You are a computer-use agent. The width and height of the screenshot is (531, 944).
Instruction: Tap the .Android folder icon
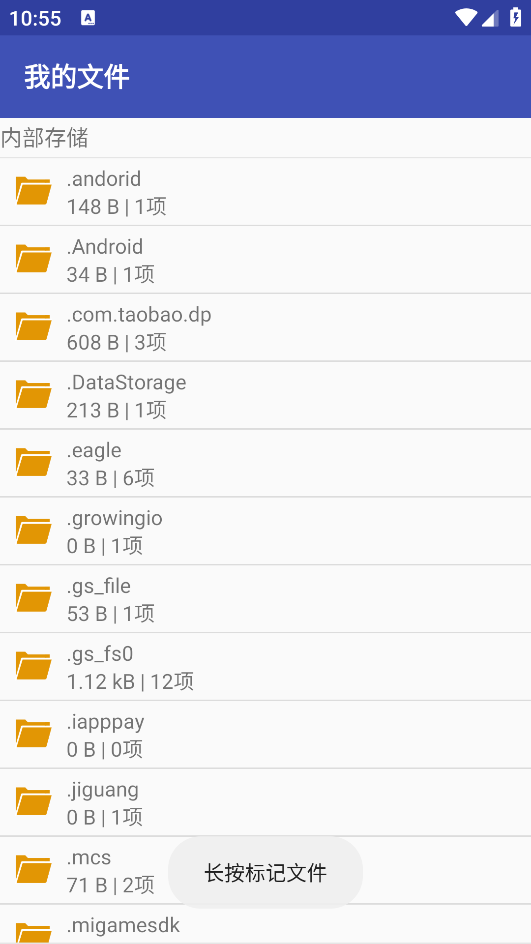coord(33,259)
